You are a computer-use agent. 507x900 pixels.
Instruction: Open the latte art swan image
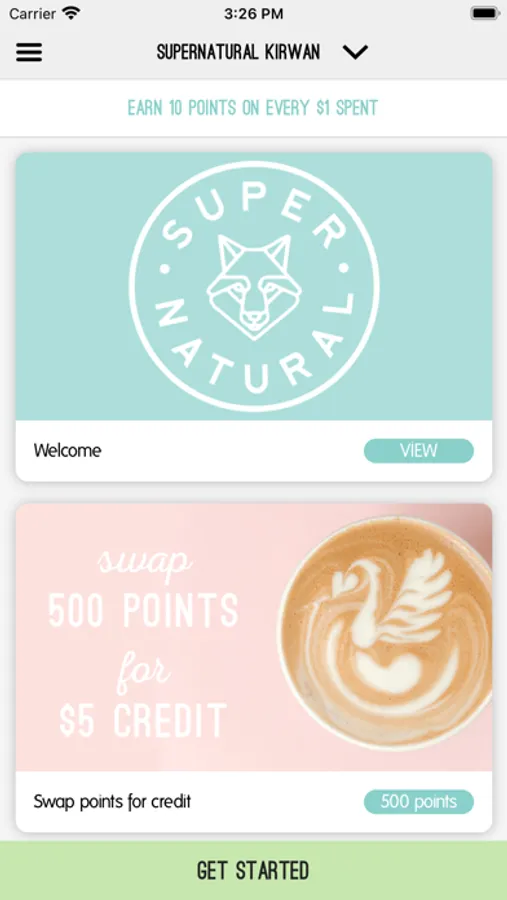[385, 633]
